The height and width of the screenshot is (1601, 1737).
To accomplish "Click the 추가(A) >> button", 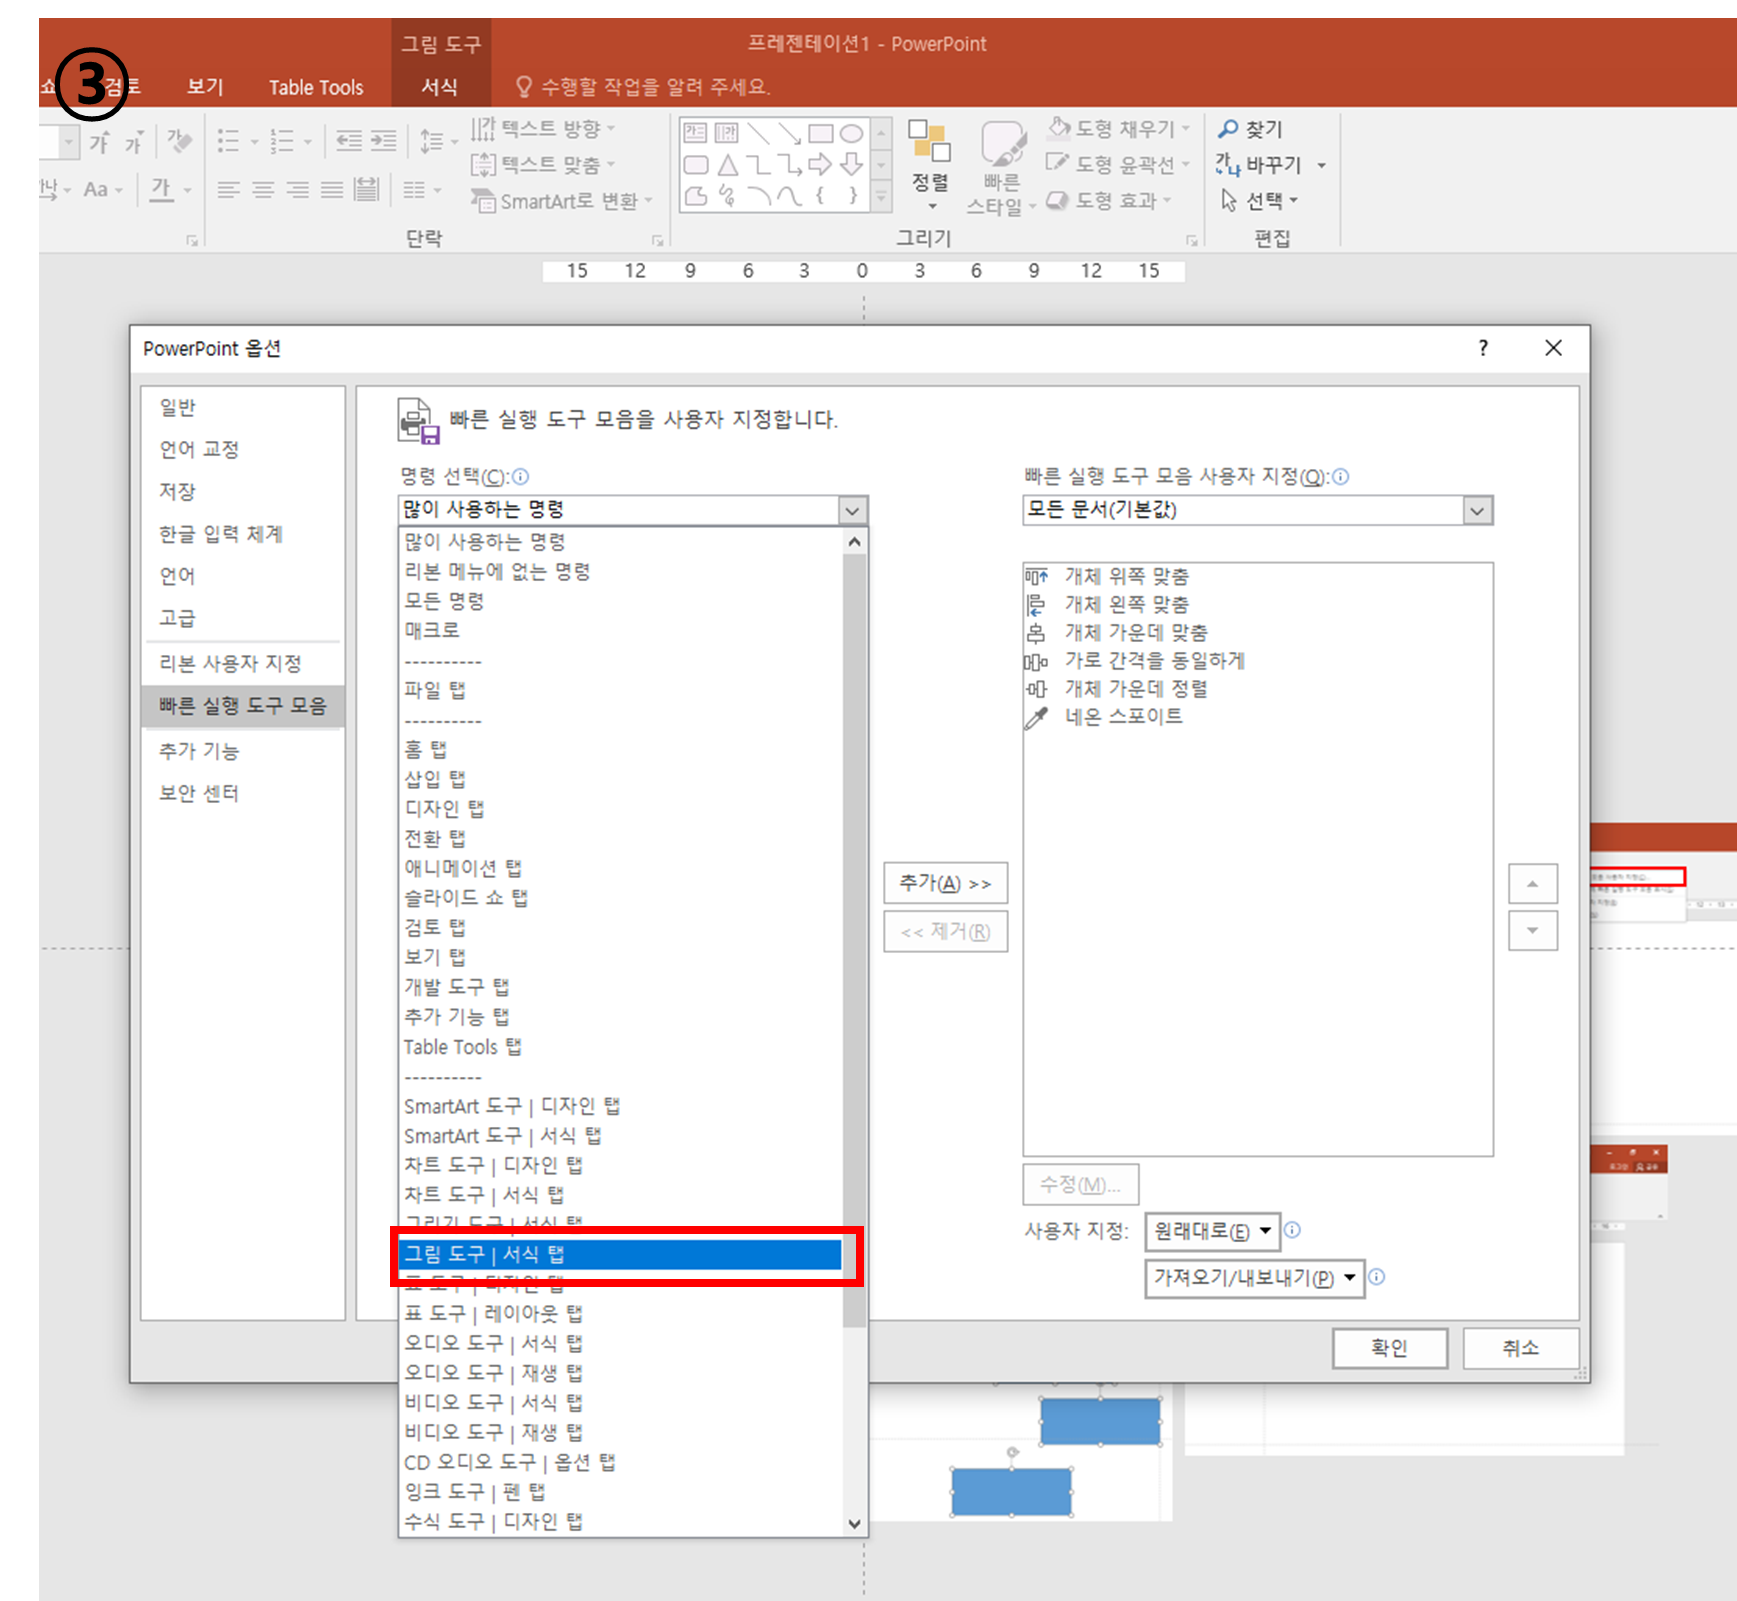I will click(945, 883).
